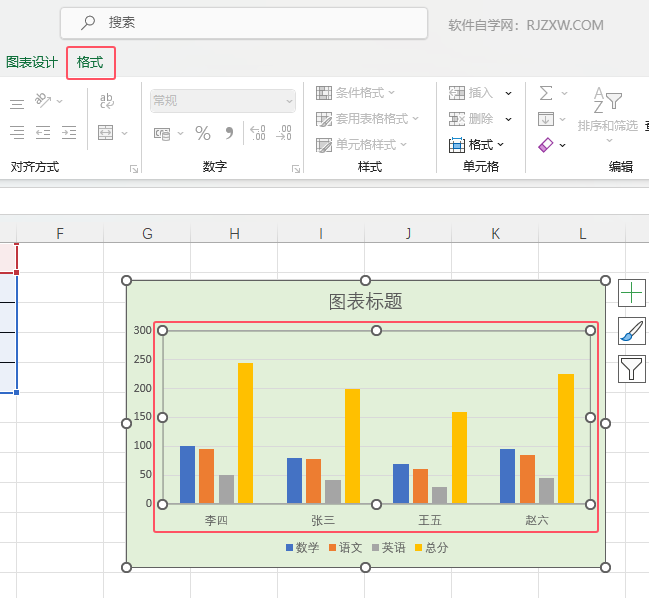
Task: Click the 李四 axis label
Action: (216, 520)
